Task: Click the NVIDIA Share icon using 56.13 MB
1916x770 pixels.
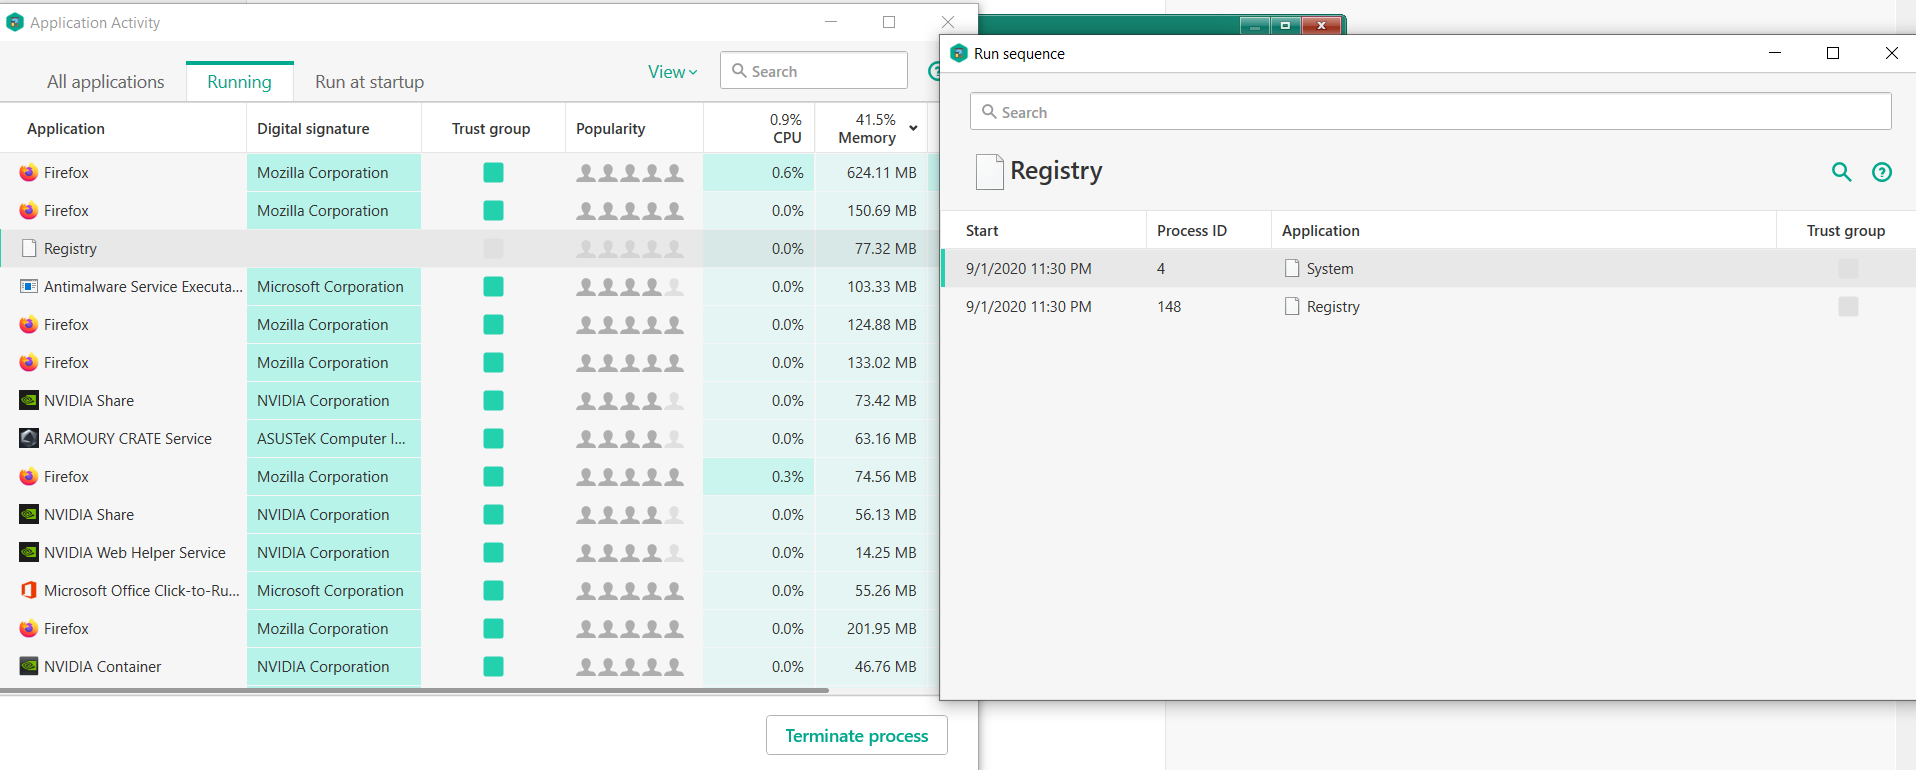Action: [x=29, y=515]
